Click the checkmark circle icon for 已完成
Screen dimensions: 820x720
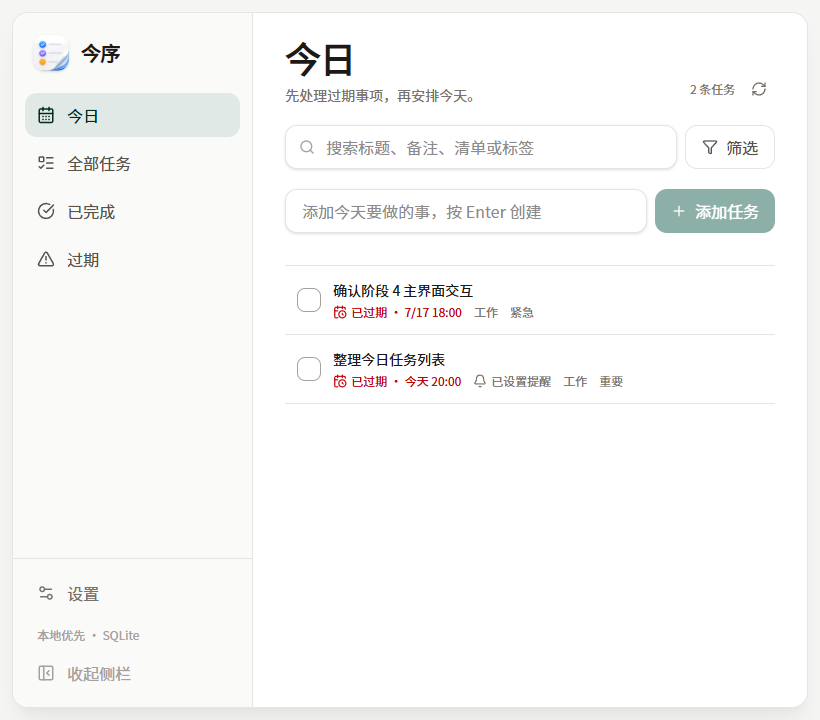[46, 211]
